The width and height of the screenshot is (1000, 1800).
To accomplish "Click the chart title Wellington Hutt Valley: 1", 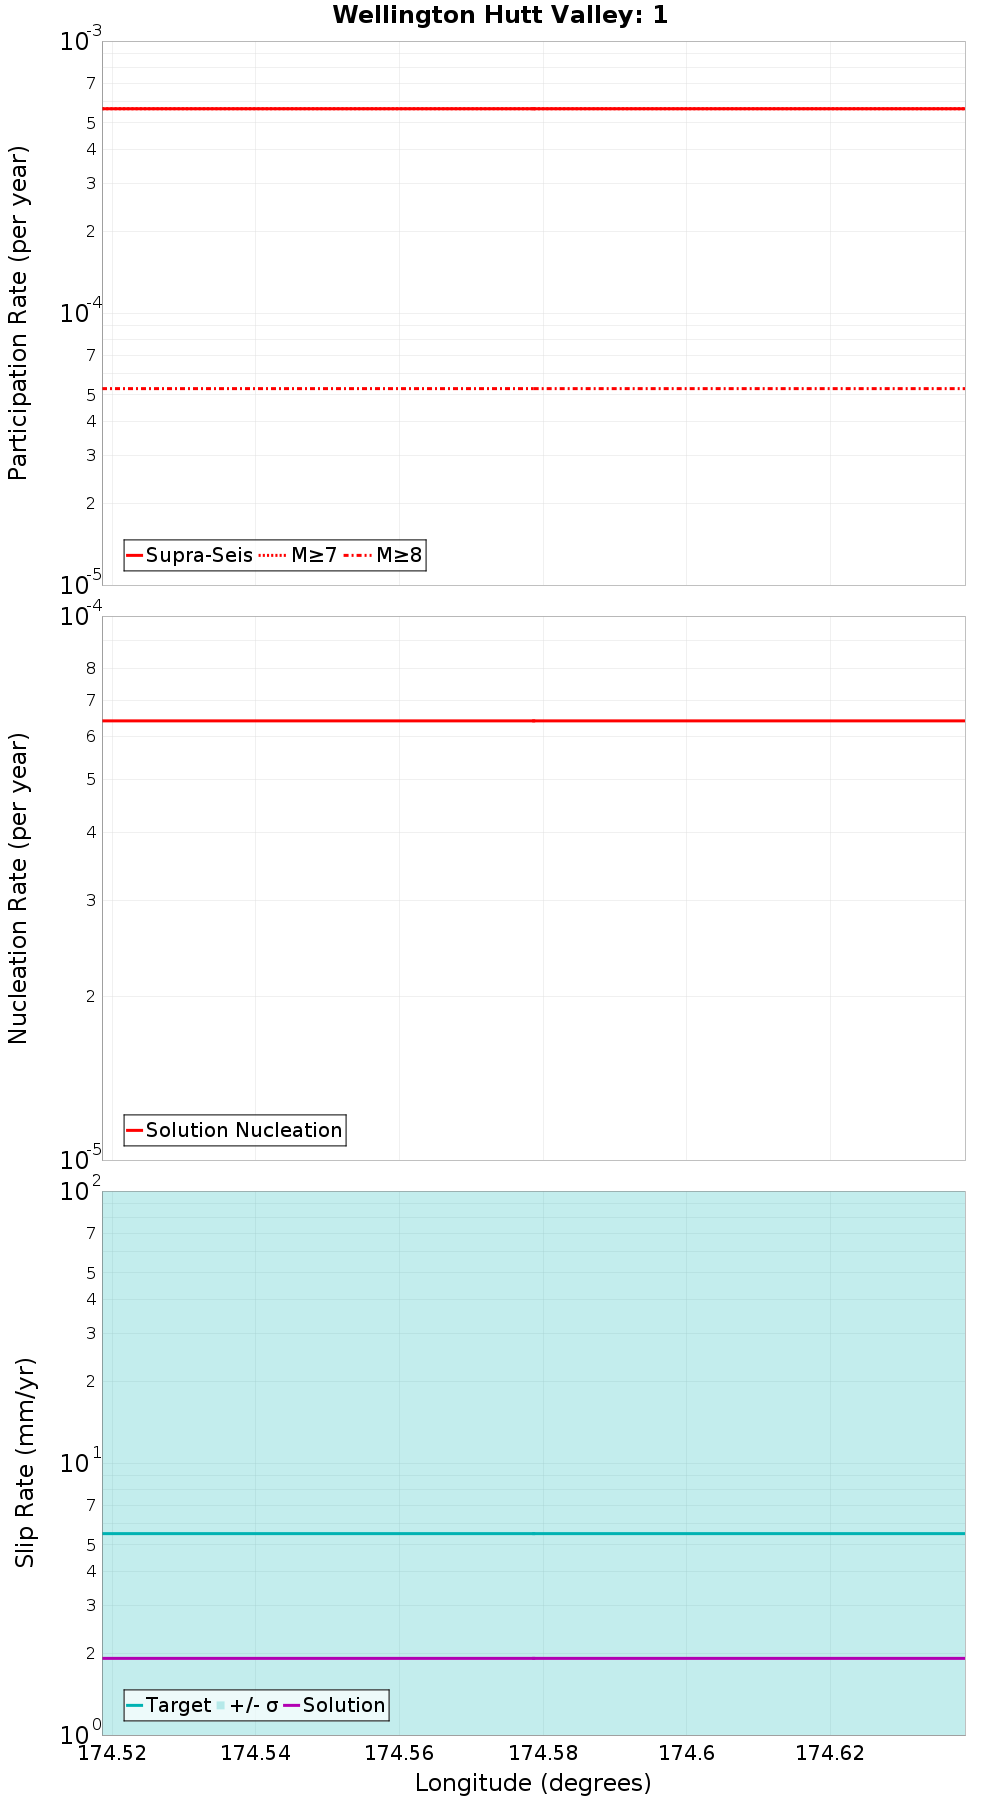I will pos(500,15).
